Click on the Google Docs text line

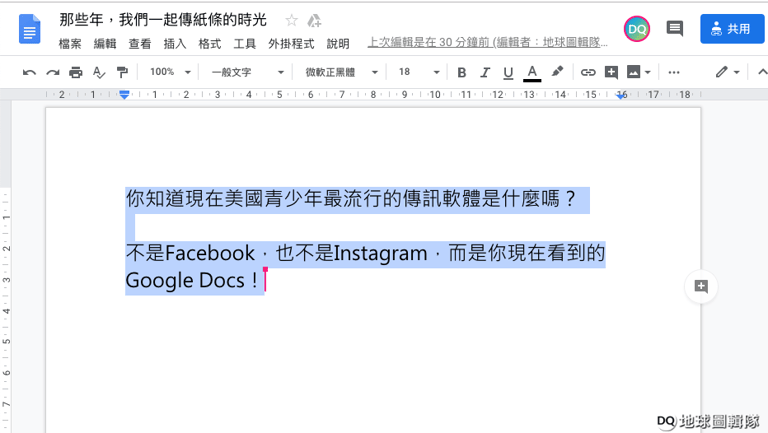point(192,281)
